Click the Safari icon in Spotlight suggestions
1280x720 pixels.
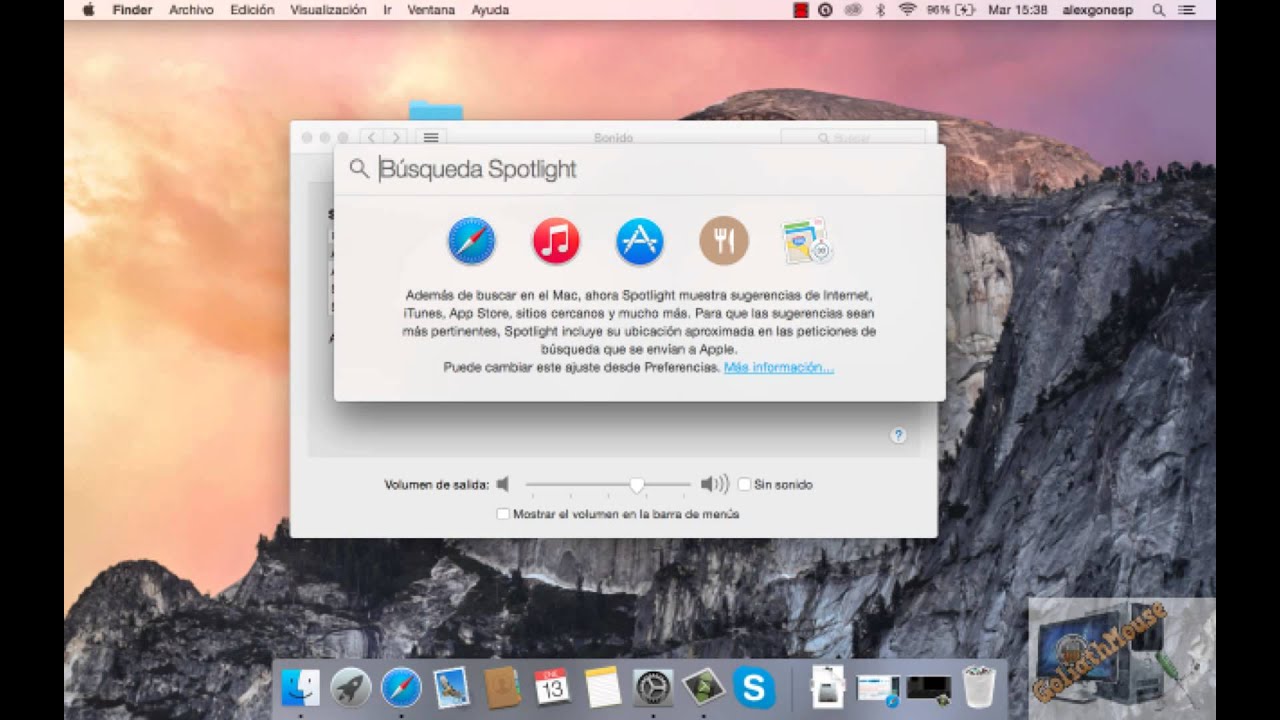tap(471, 241)
